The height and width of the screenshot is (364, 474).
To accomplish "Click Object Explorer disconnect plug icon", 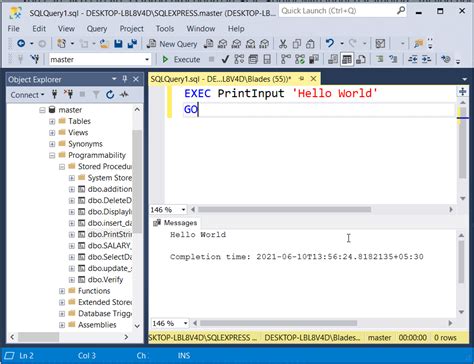I will [x=68, y=95].
